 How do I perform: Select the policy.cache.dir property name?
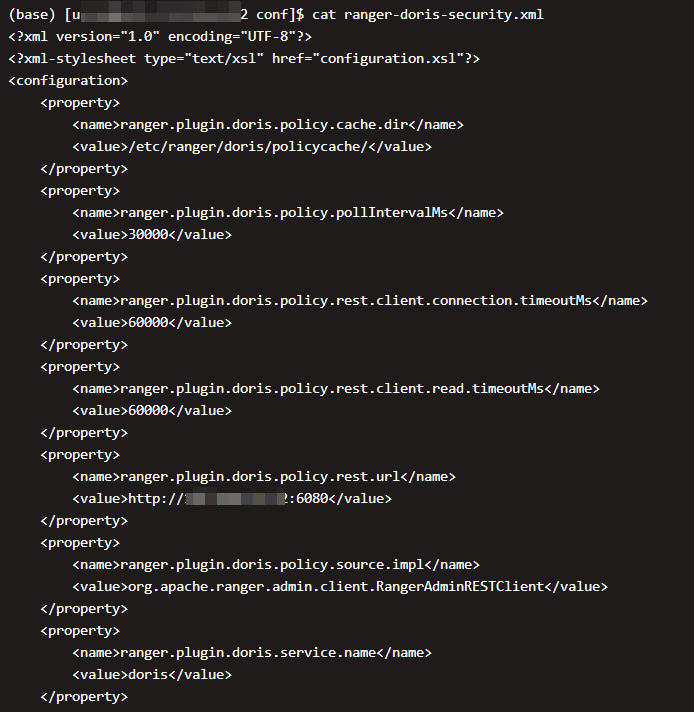click(x=268, y=125)
